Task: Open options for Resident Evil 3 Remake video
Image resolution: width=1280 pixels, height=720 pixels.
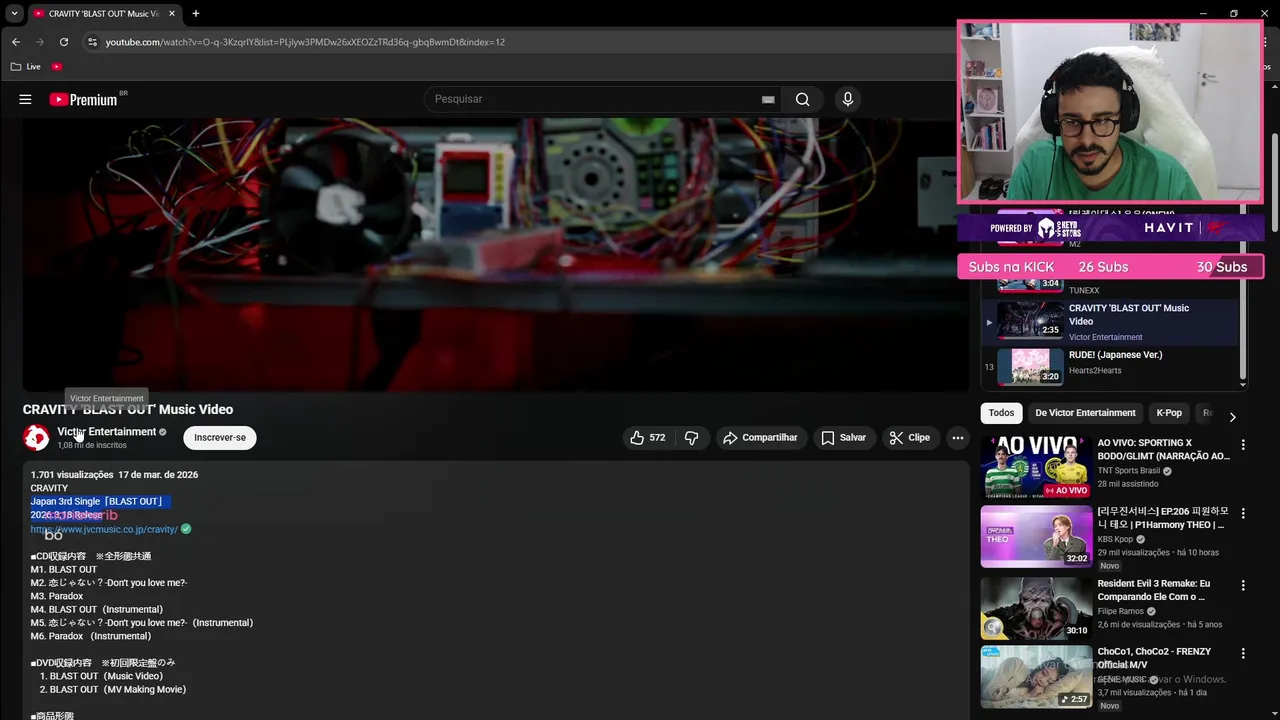Action: tap(1243, 585)
